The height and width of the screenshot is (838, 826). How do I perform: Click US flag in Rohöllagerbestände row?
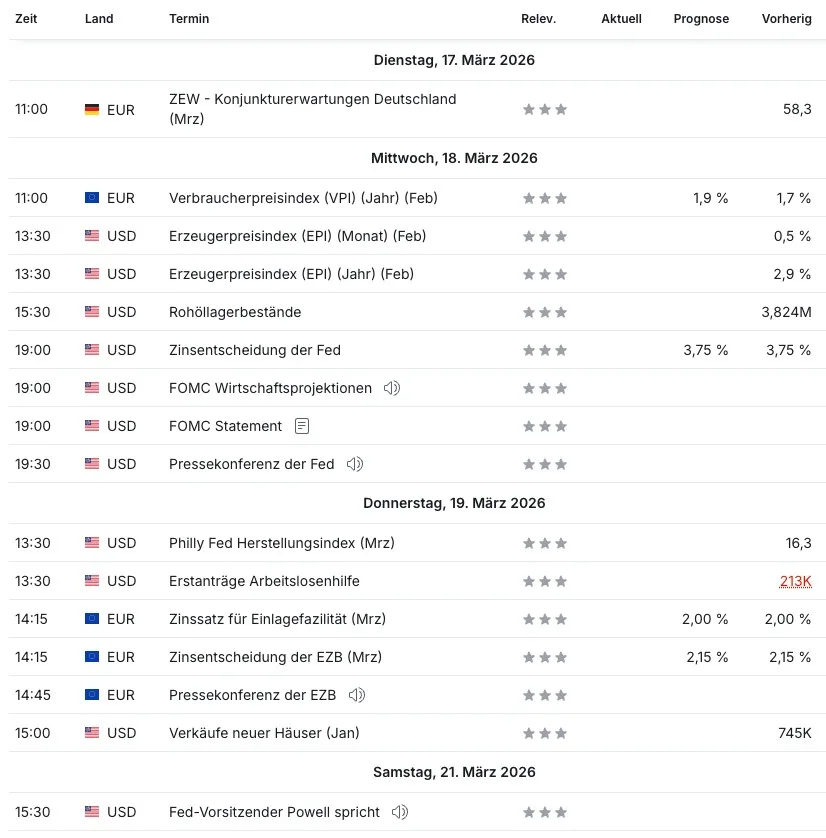(x=92, y=312)
